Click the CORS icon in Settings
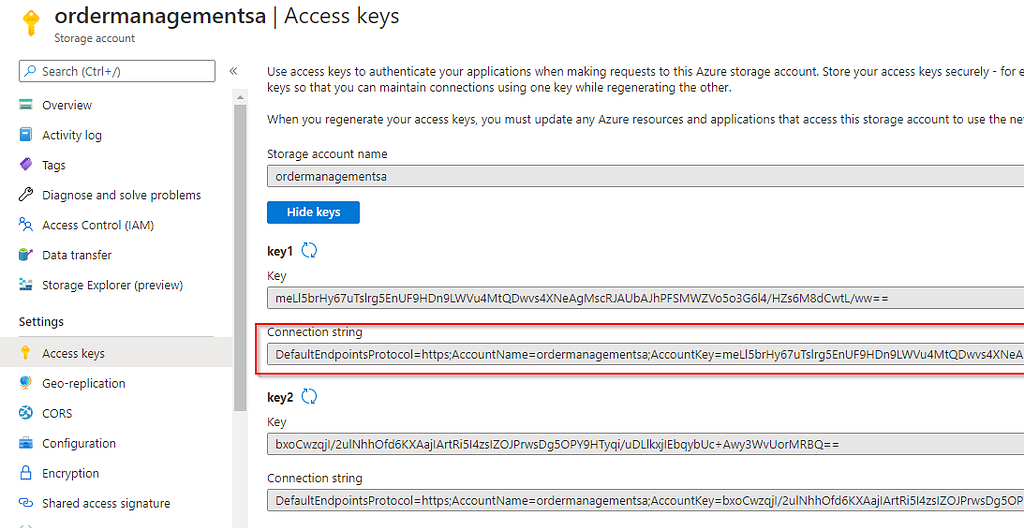The width and height of the screenshot is (1024, 528). 25,413
